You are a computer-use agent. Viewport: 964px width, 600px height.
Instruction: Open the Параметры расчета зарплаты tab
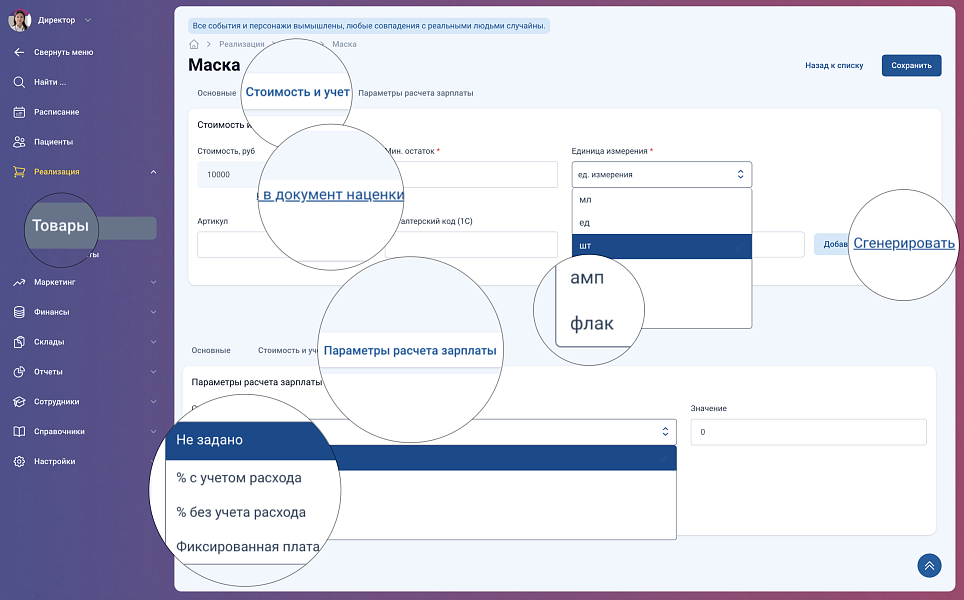[415, 93]
